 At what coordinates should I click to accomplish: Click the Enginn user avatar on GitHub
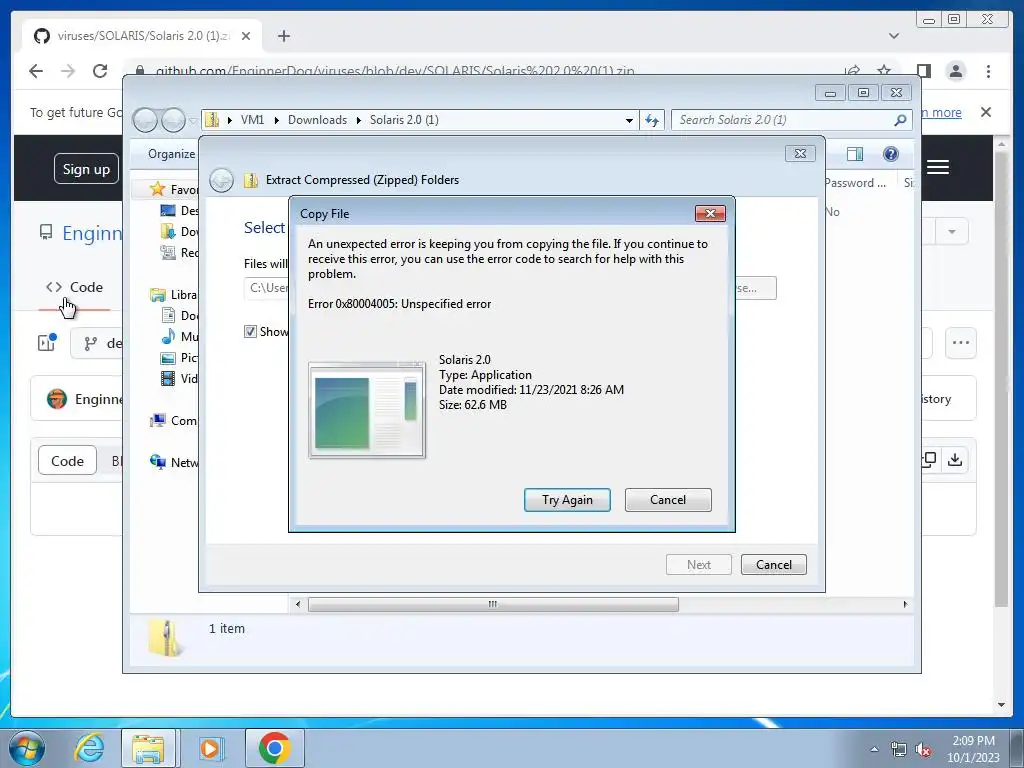click(57, 398)
